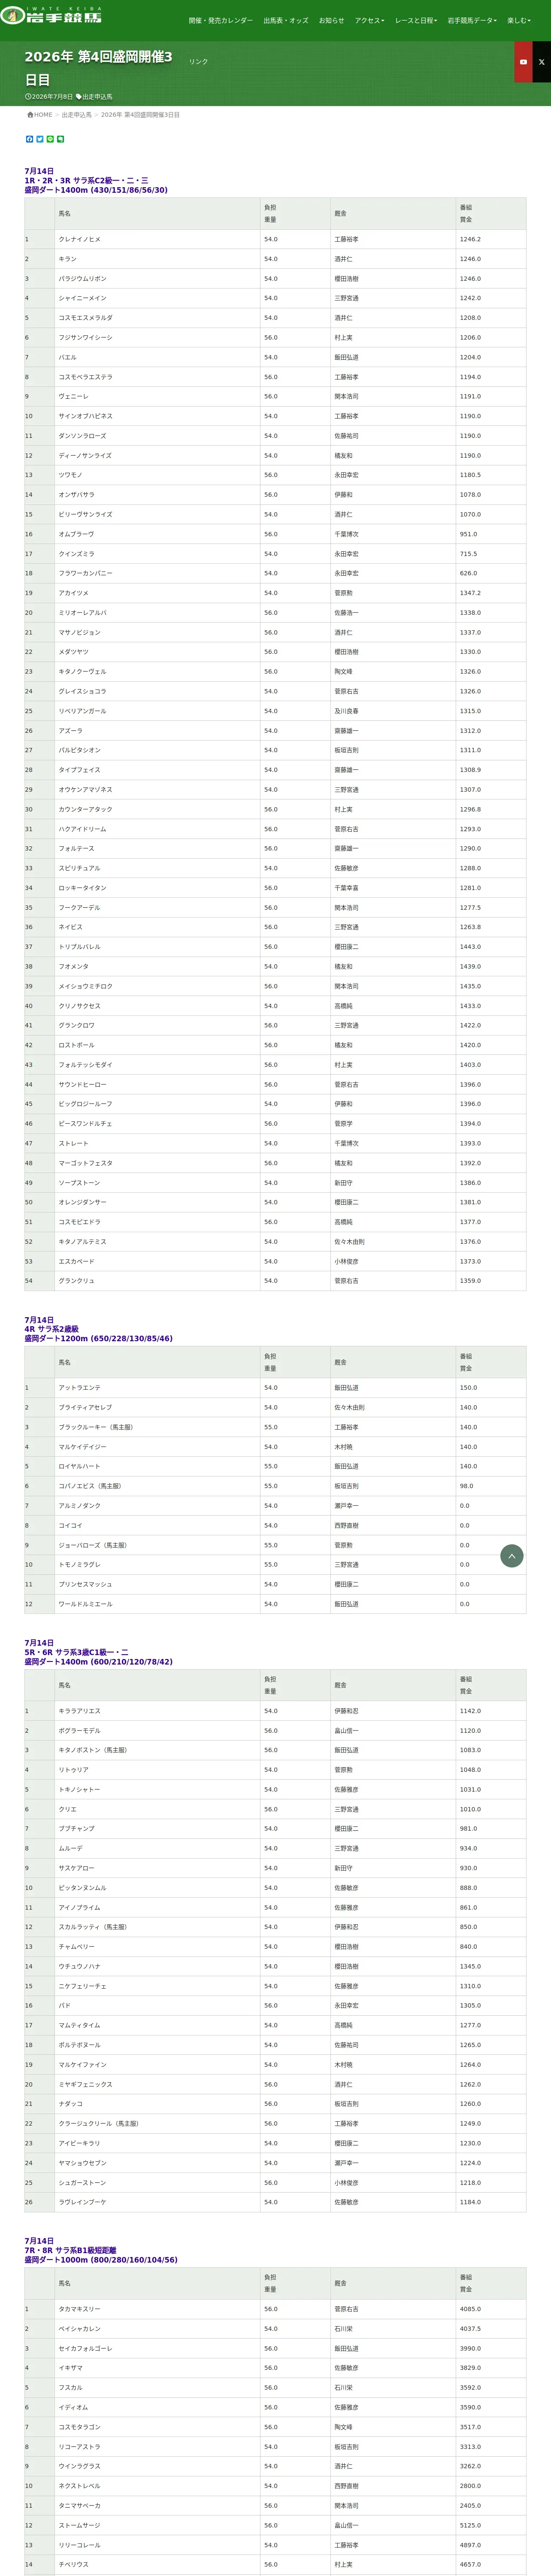
Task: Expand the 楽しむ dropdown menu
Action: coord(518,20)
